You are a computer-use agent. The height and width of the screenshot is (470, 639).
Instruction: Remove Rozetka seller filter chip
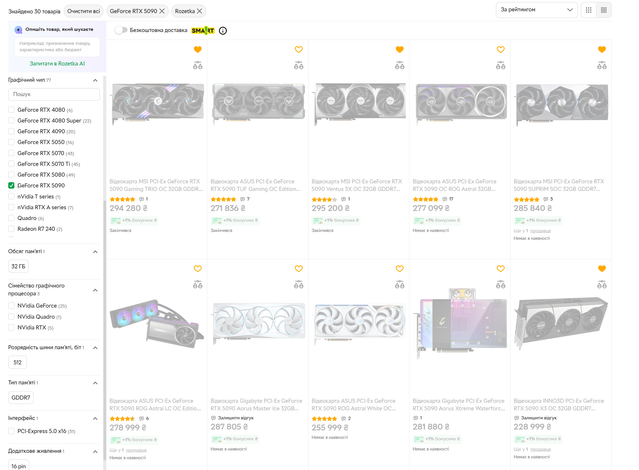pyautogui.click(x=200, y=11)
